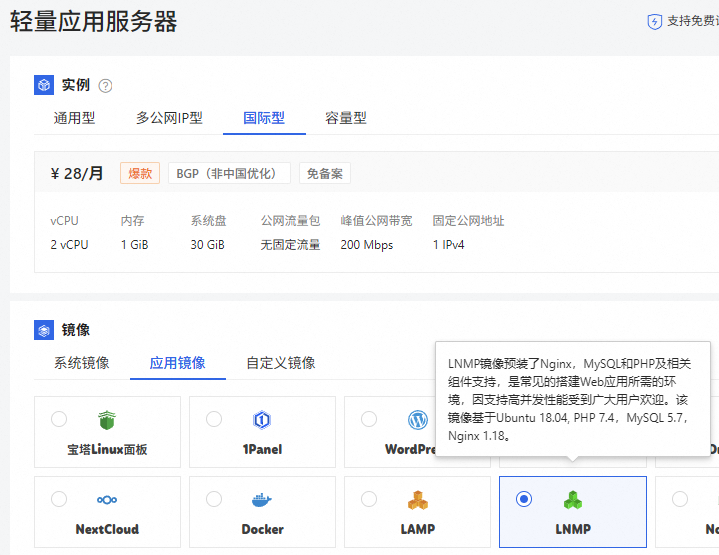Screen dimensions: 719x555
Task: Click the vCPU column header
Action: click(x=64, y=221)
